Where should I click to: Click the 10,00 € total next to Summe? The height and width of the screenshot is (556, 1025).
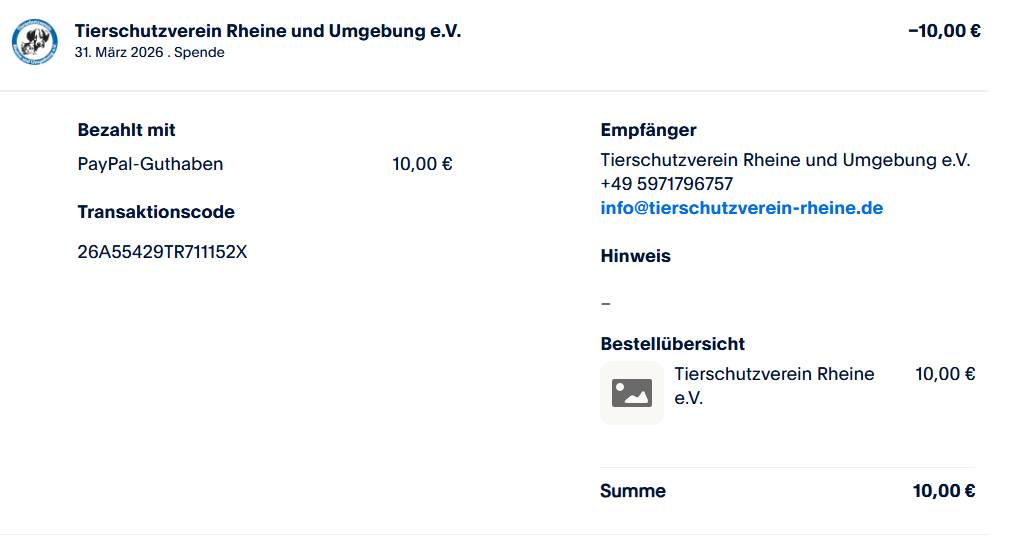pyautogui.click(x=944, y=491)
